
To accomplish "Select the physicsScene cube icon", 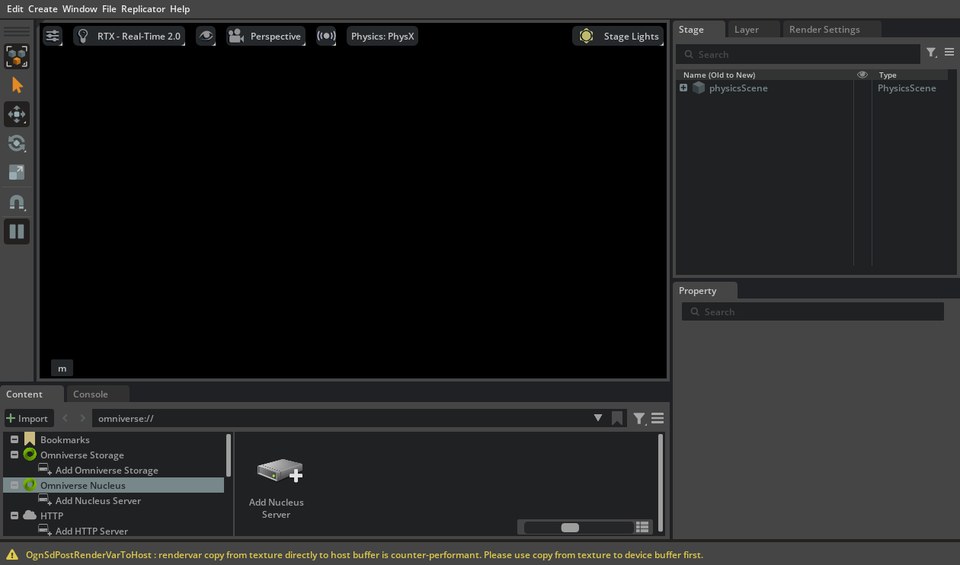I will tap(699, 88).
